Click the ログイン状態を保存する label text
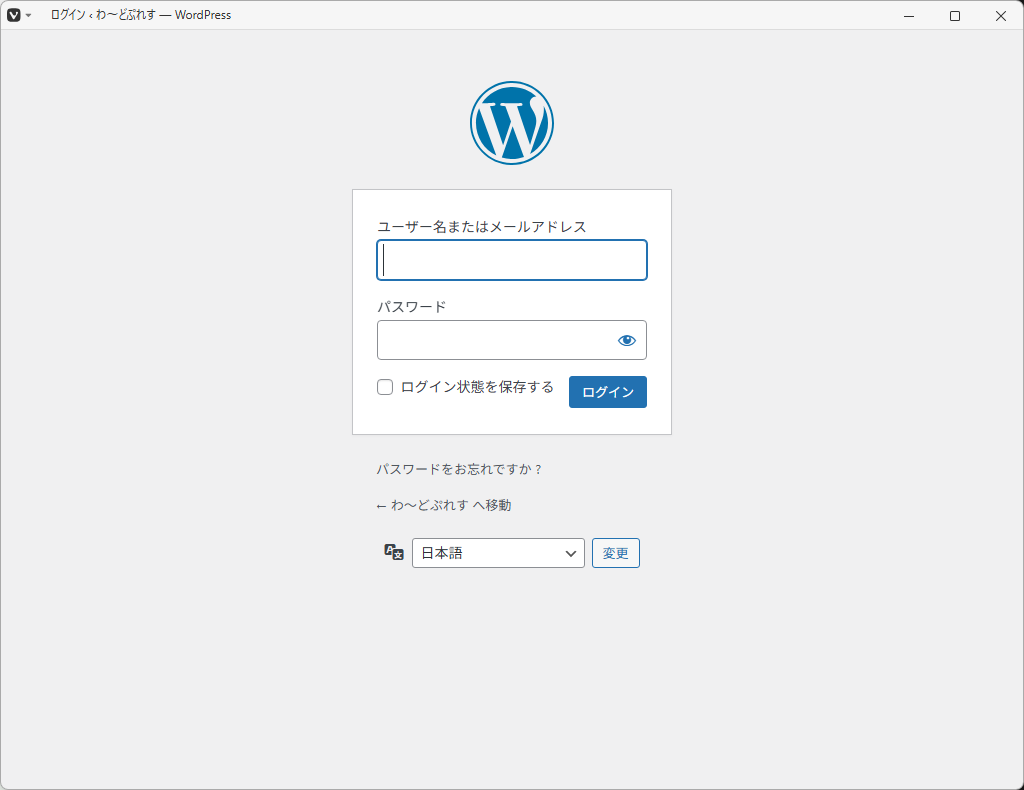Image resolution: width=1024 pixels, height=790 pixels. [477, 387]
